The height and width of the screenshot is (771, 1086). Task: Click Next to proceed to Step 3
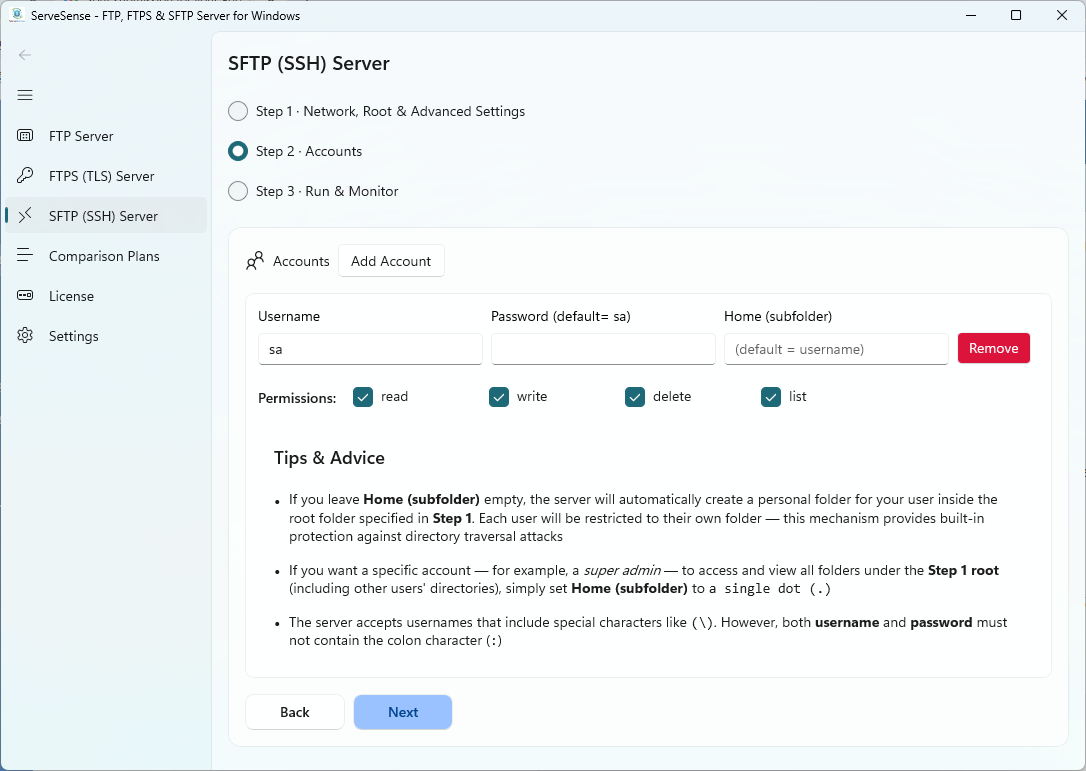(x=403, y=712)
